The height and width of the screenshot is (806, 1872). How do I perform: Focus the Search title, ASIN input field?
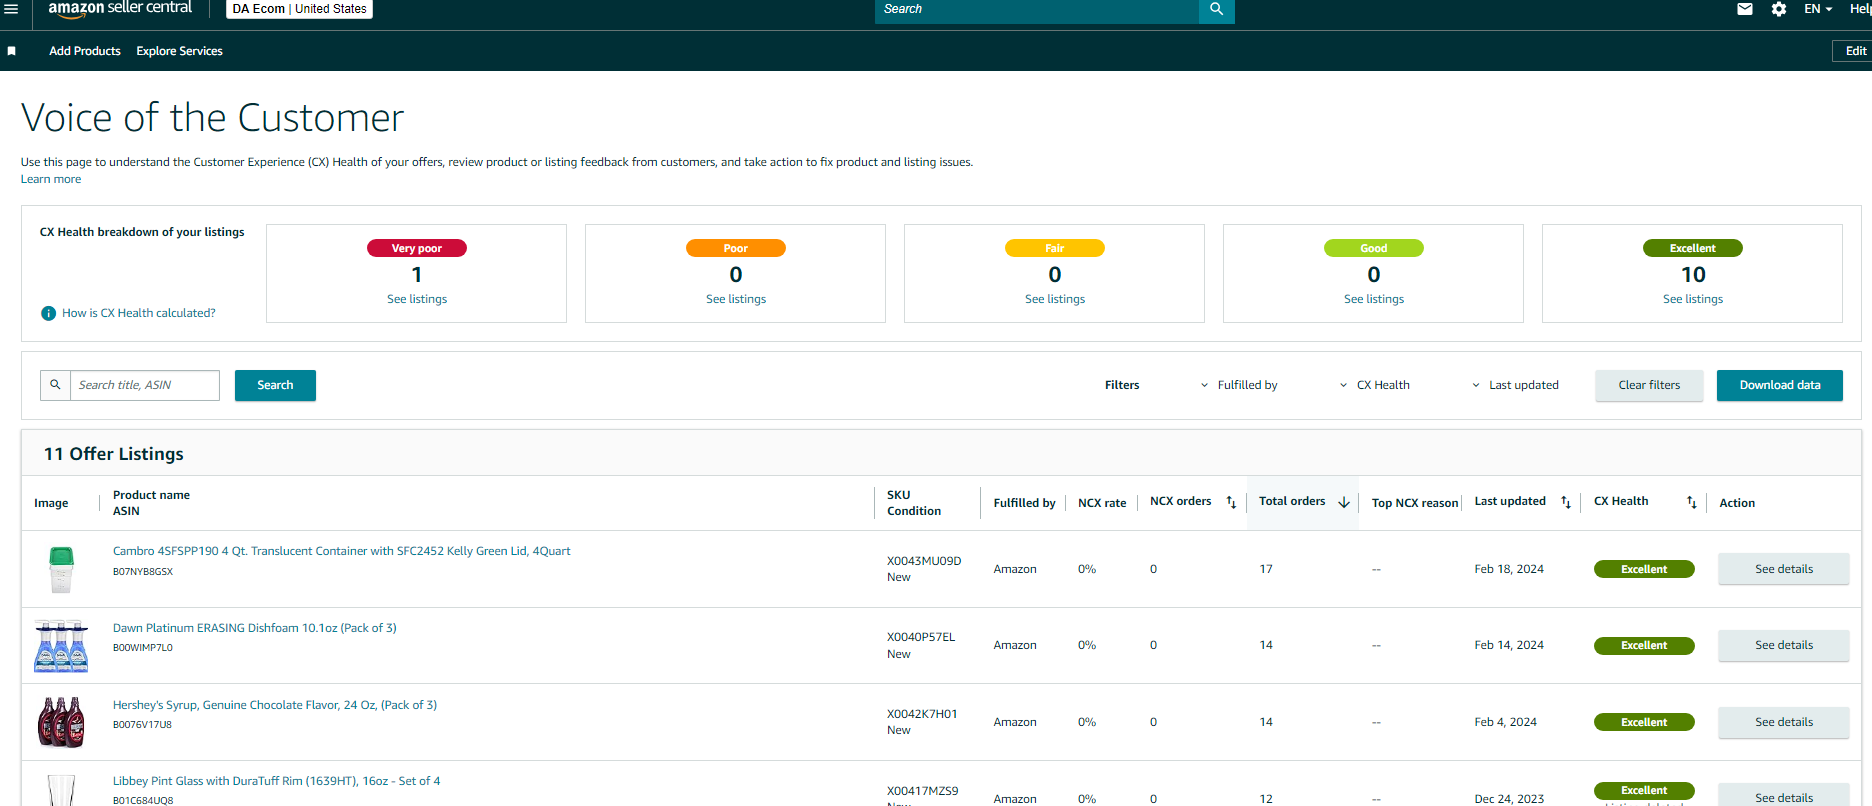click(x=145, y=385)
